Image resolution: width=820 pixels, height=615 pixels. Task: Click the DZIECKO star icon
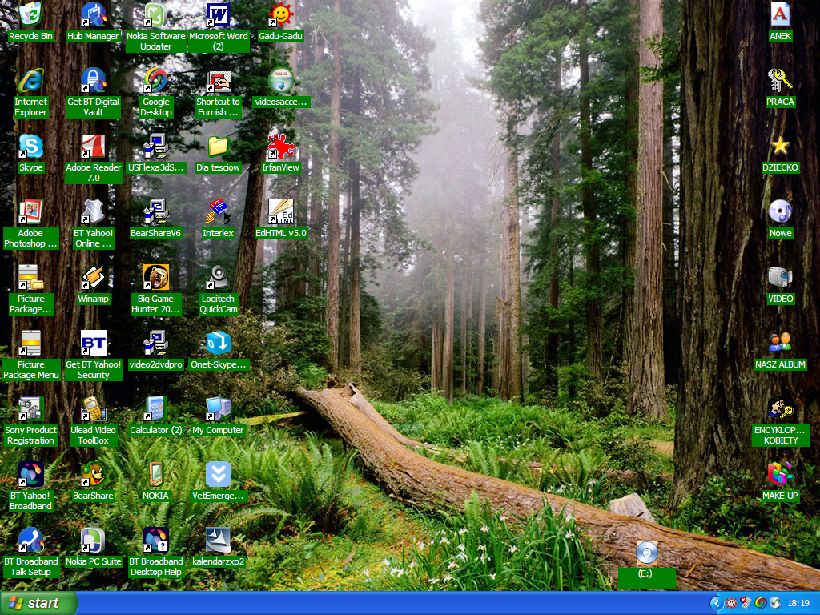tap(780, 147)
